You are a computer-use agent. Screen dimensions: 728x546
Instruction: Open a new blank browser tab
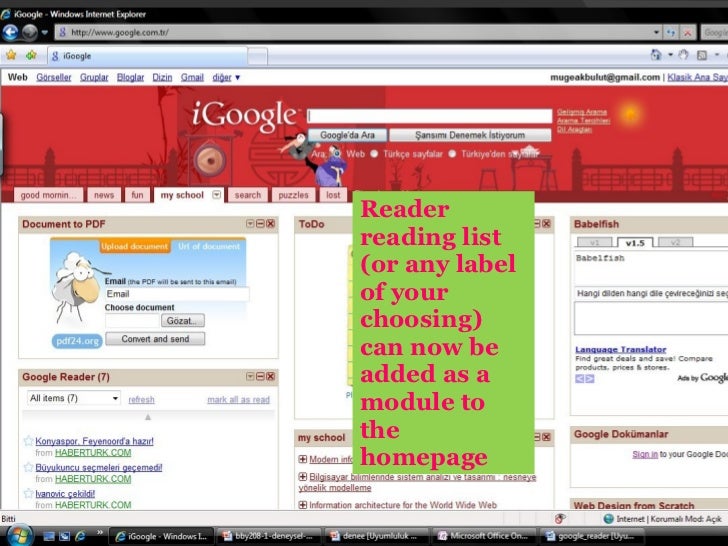tap(257, 57)
